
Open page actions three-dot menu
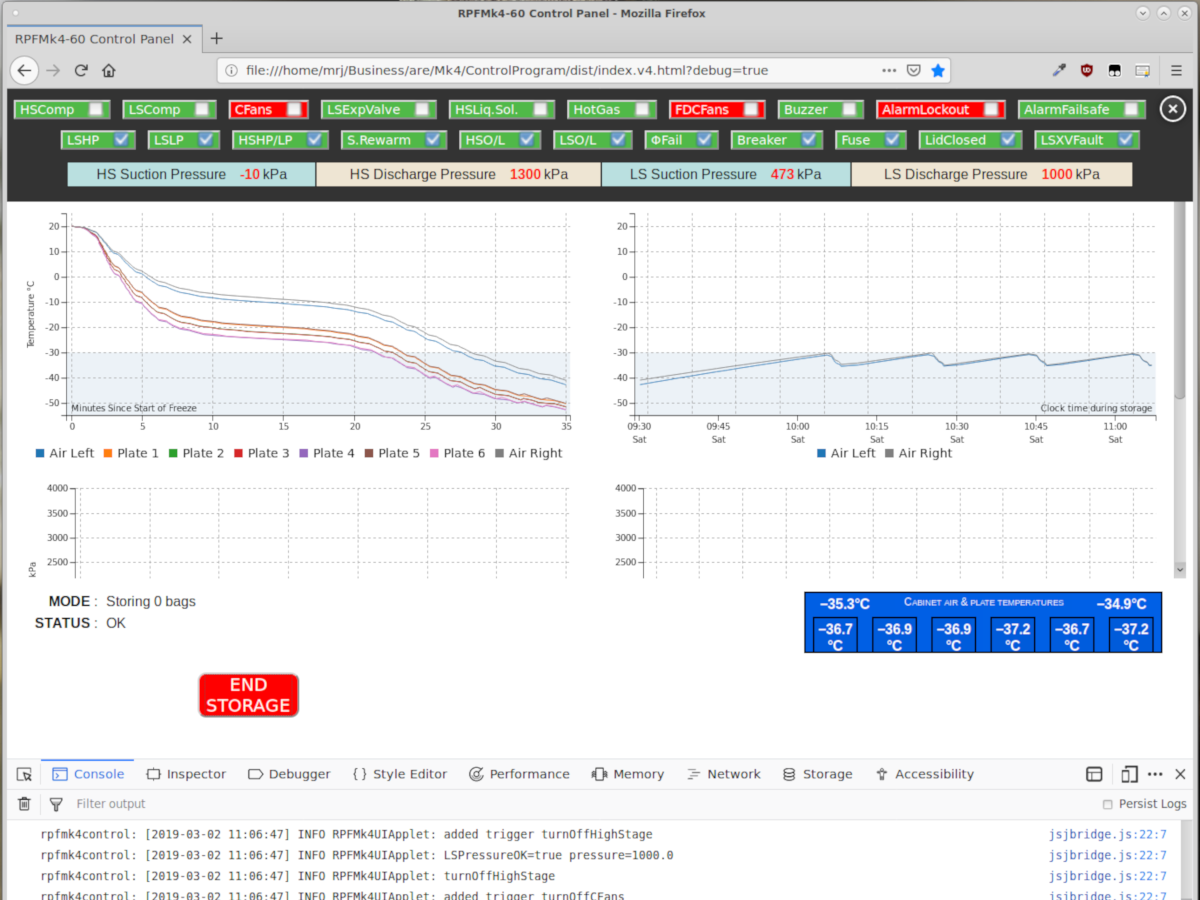889,71
